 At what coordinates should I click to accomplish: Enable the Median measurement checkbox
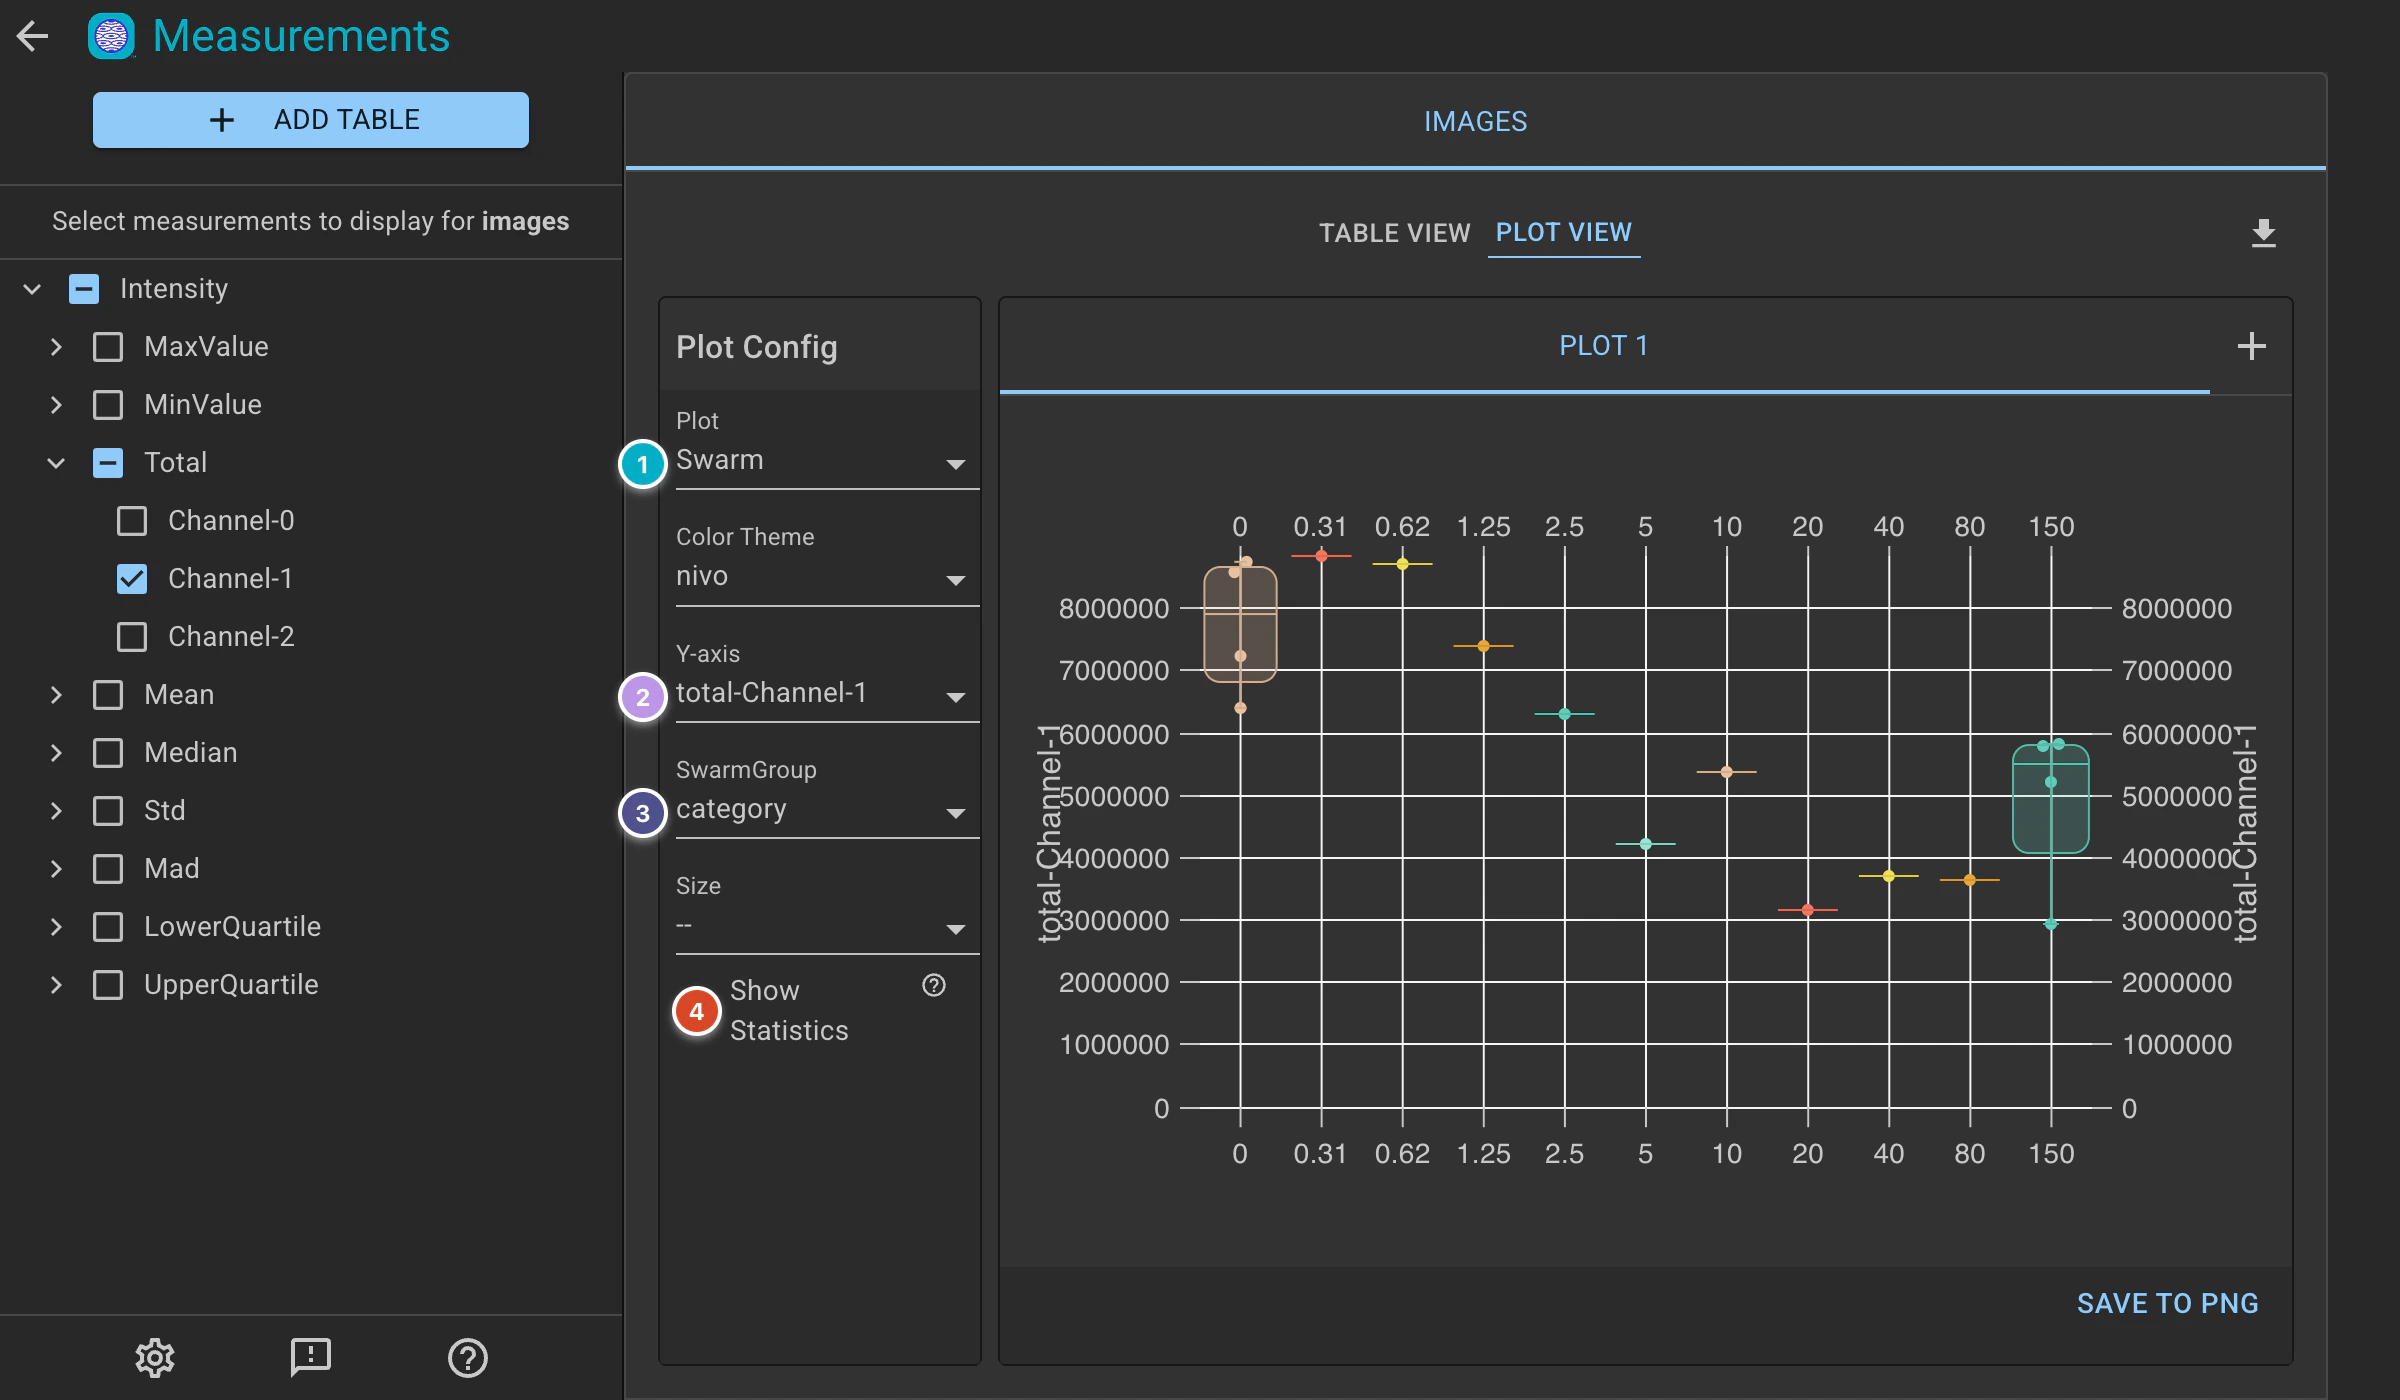108,753
